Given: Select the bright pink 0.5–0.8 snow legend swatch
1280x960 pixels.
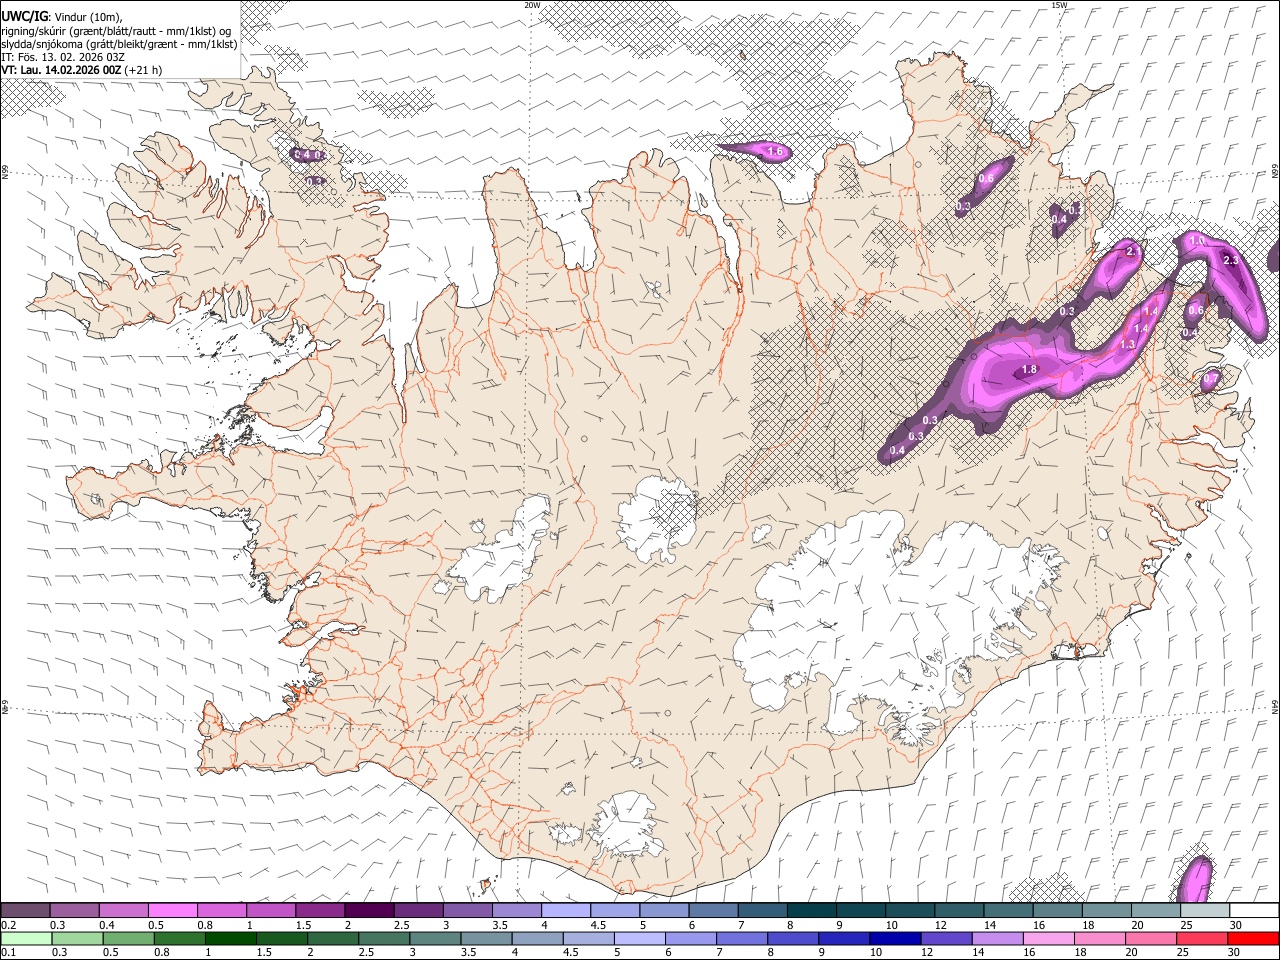Looking at the screenshot, I should point(172,910).
